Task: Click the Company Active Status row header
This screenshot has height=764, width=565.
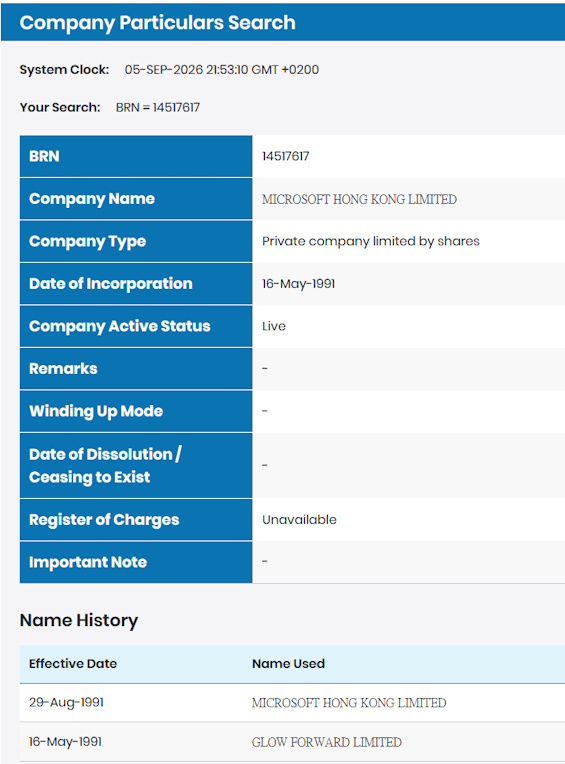Action: (x=136, y=326)
